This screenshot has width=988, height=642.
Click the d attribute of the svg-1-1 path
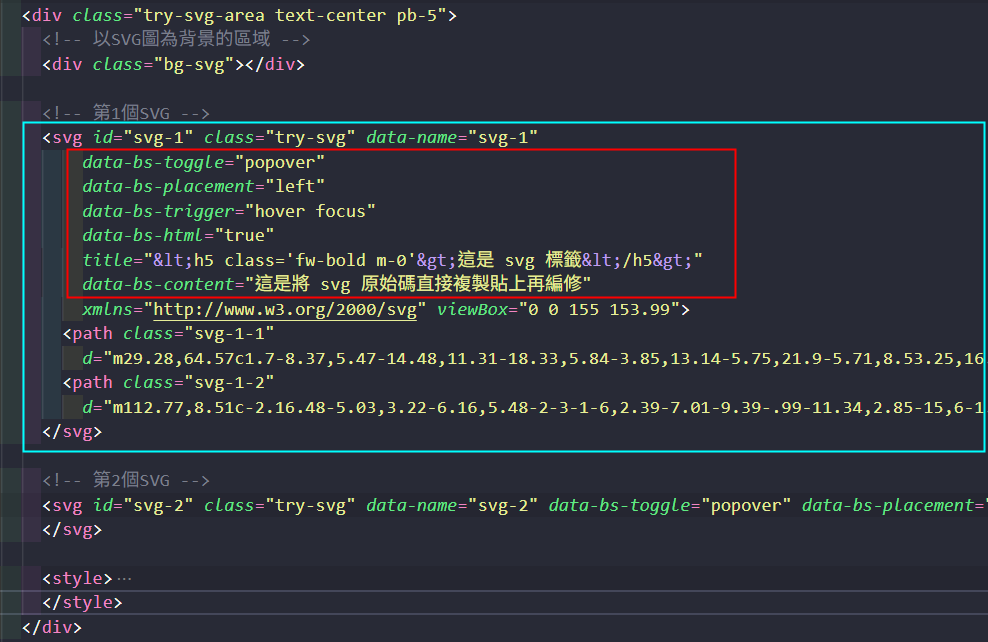[x=88, y=358]
